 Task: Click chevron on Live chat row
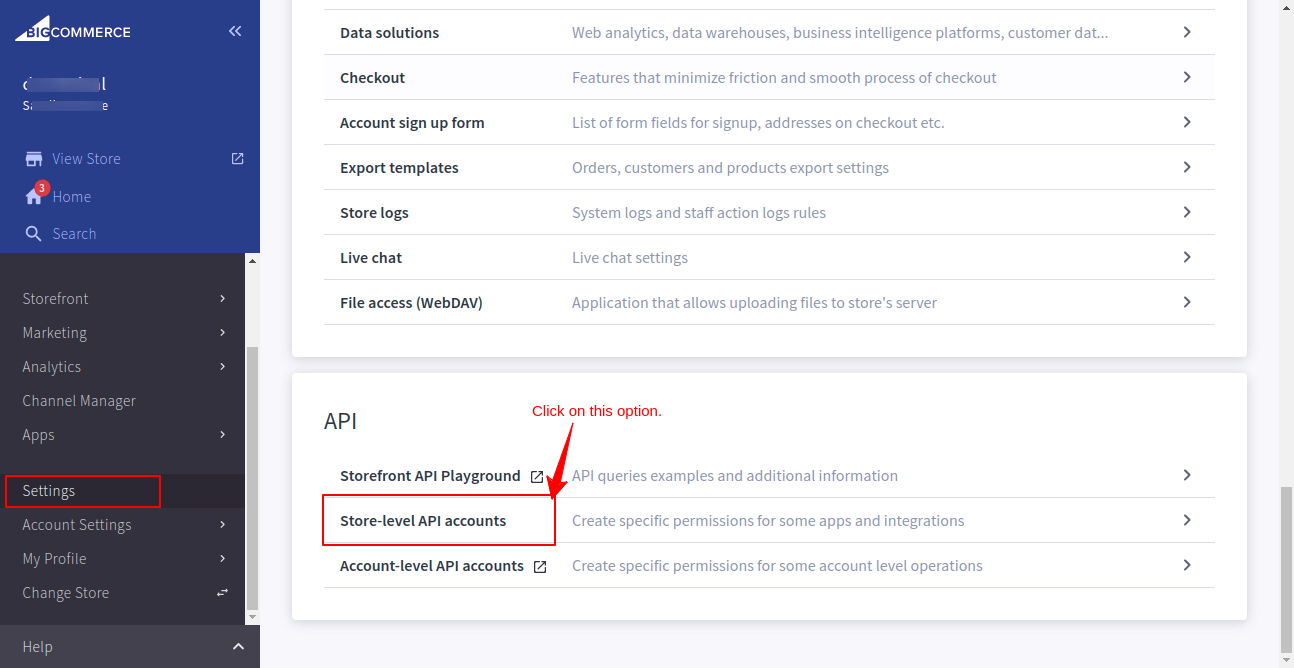1187,257
